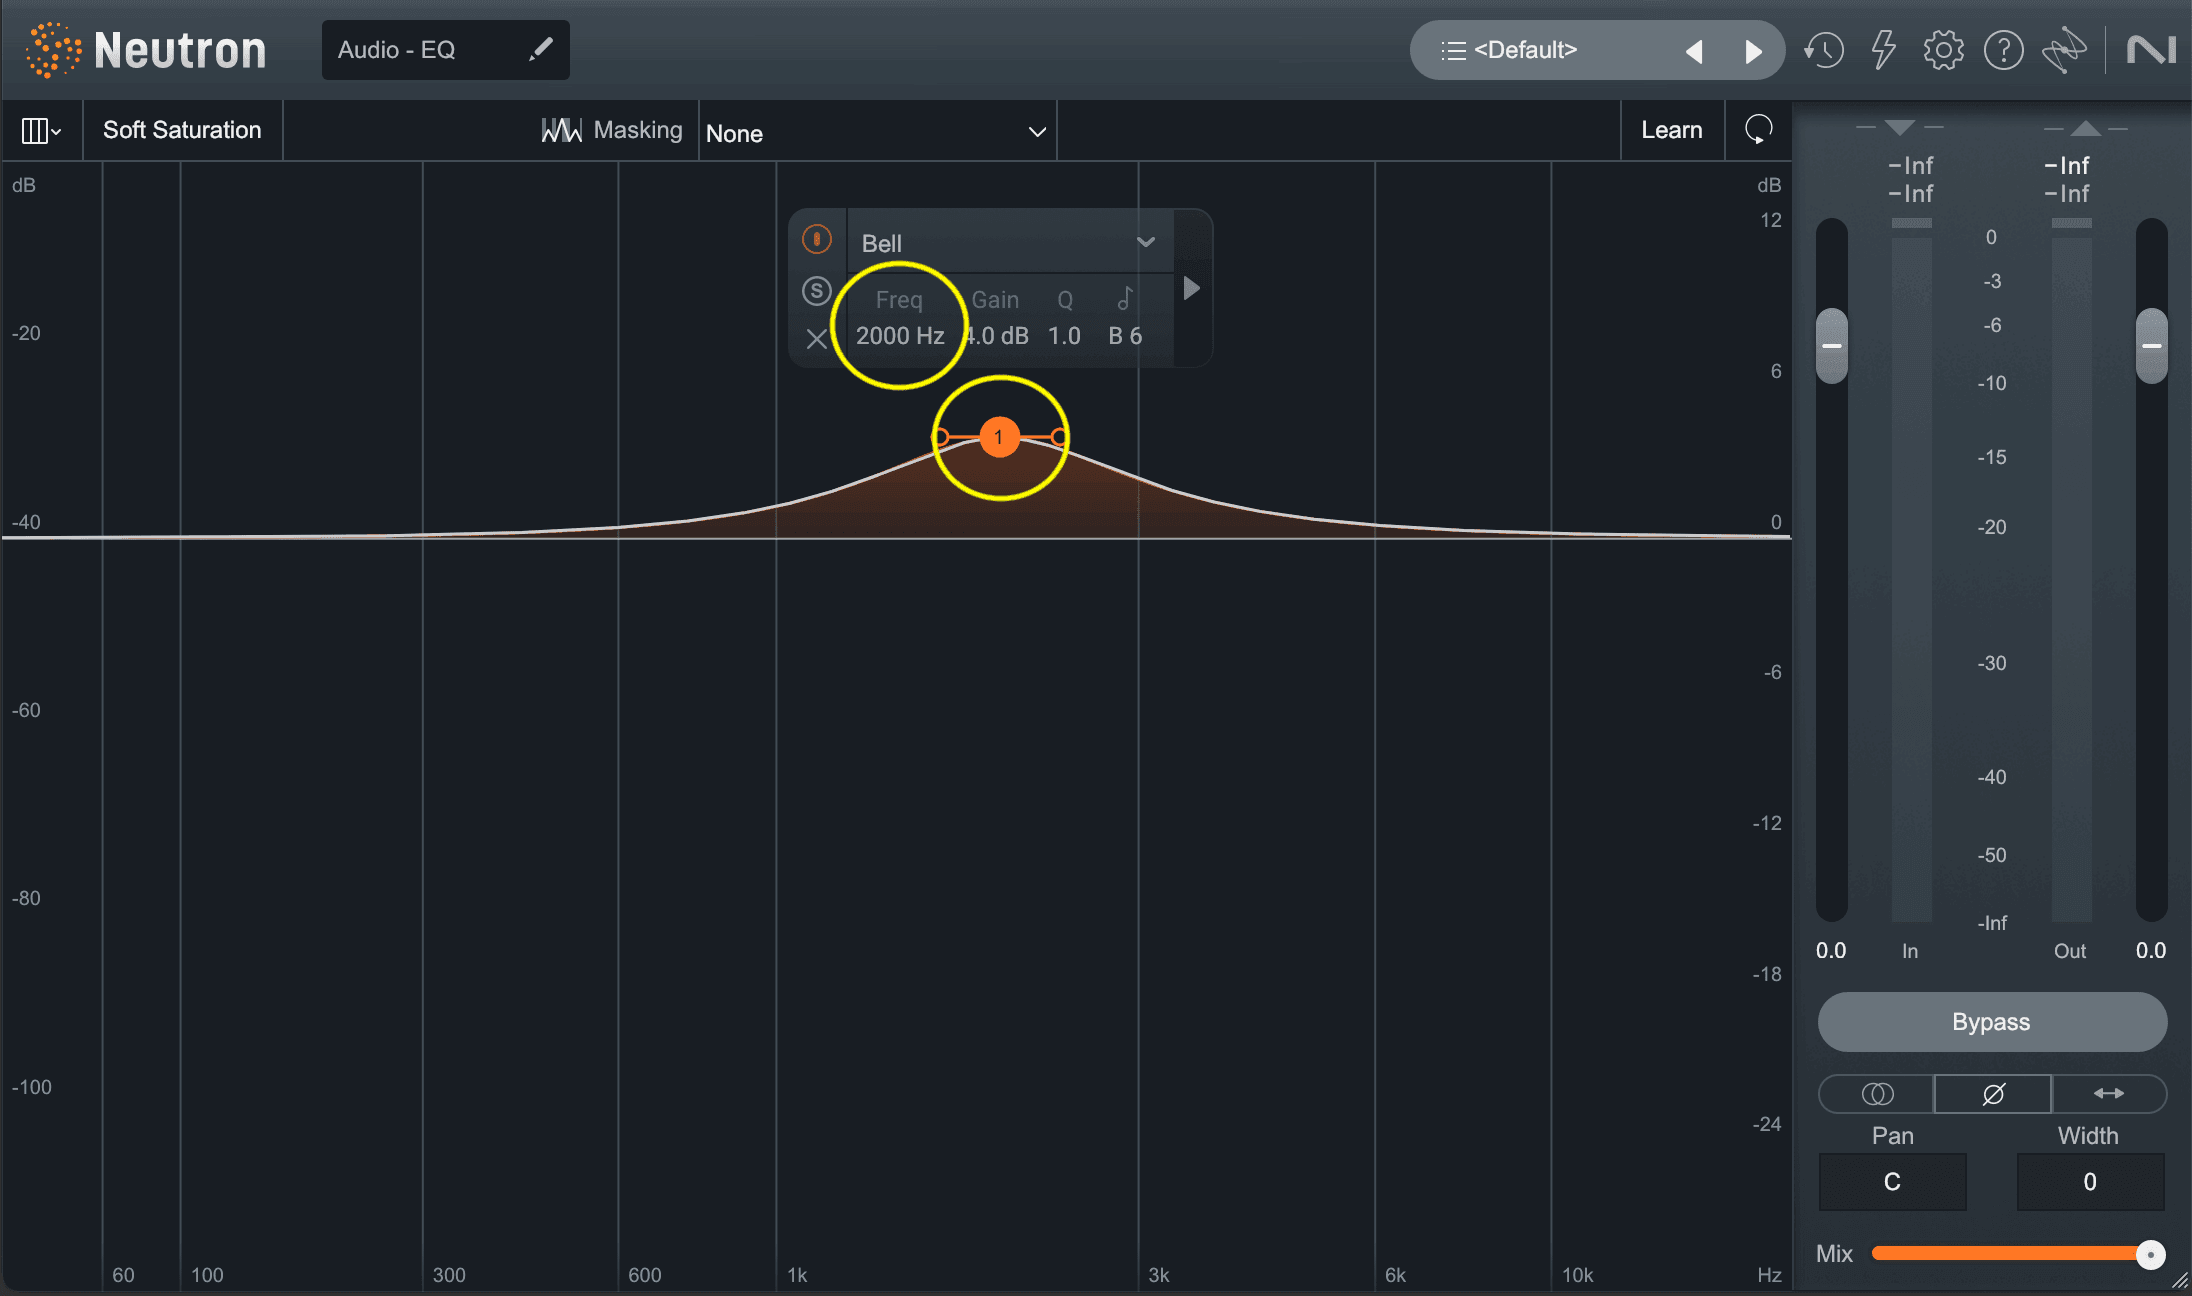Open settings with the gear icon
The image size is (2192, 1296).
(1943, 50)
